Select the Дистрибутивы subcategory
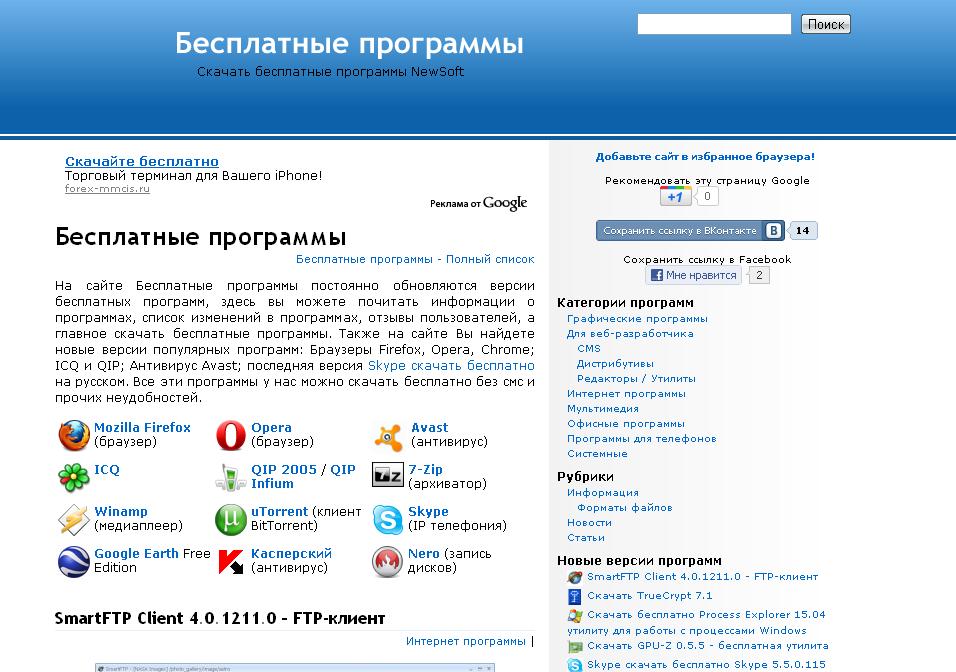Image resolution: width=956 pixels, height=672 pixels. coord(615,363)
